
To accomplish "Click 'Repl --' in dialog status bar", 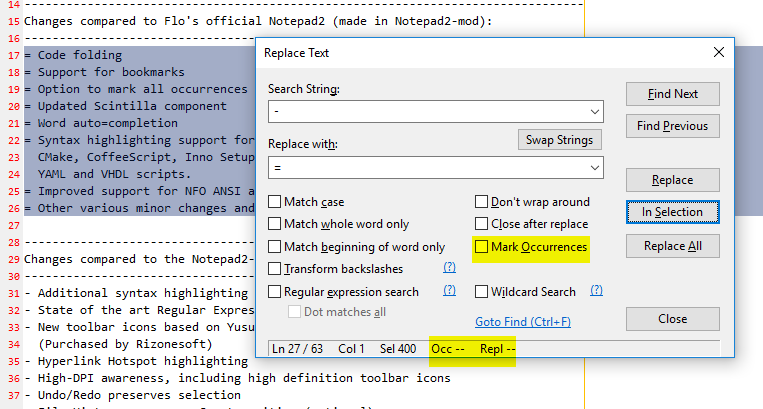I will (497, 349).
